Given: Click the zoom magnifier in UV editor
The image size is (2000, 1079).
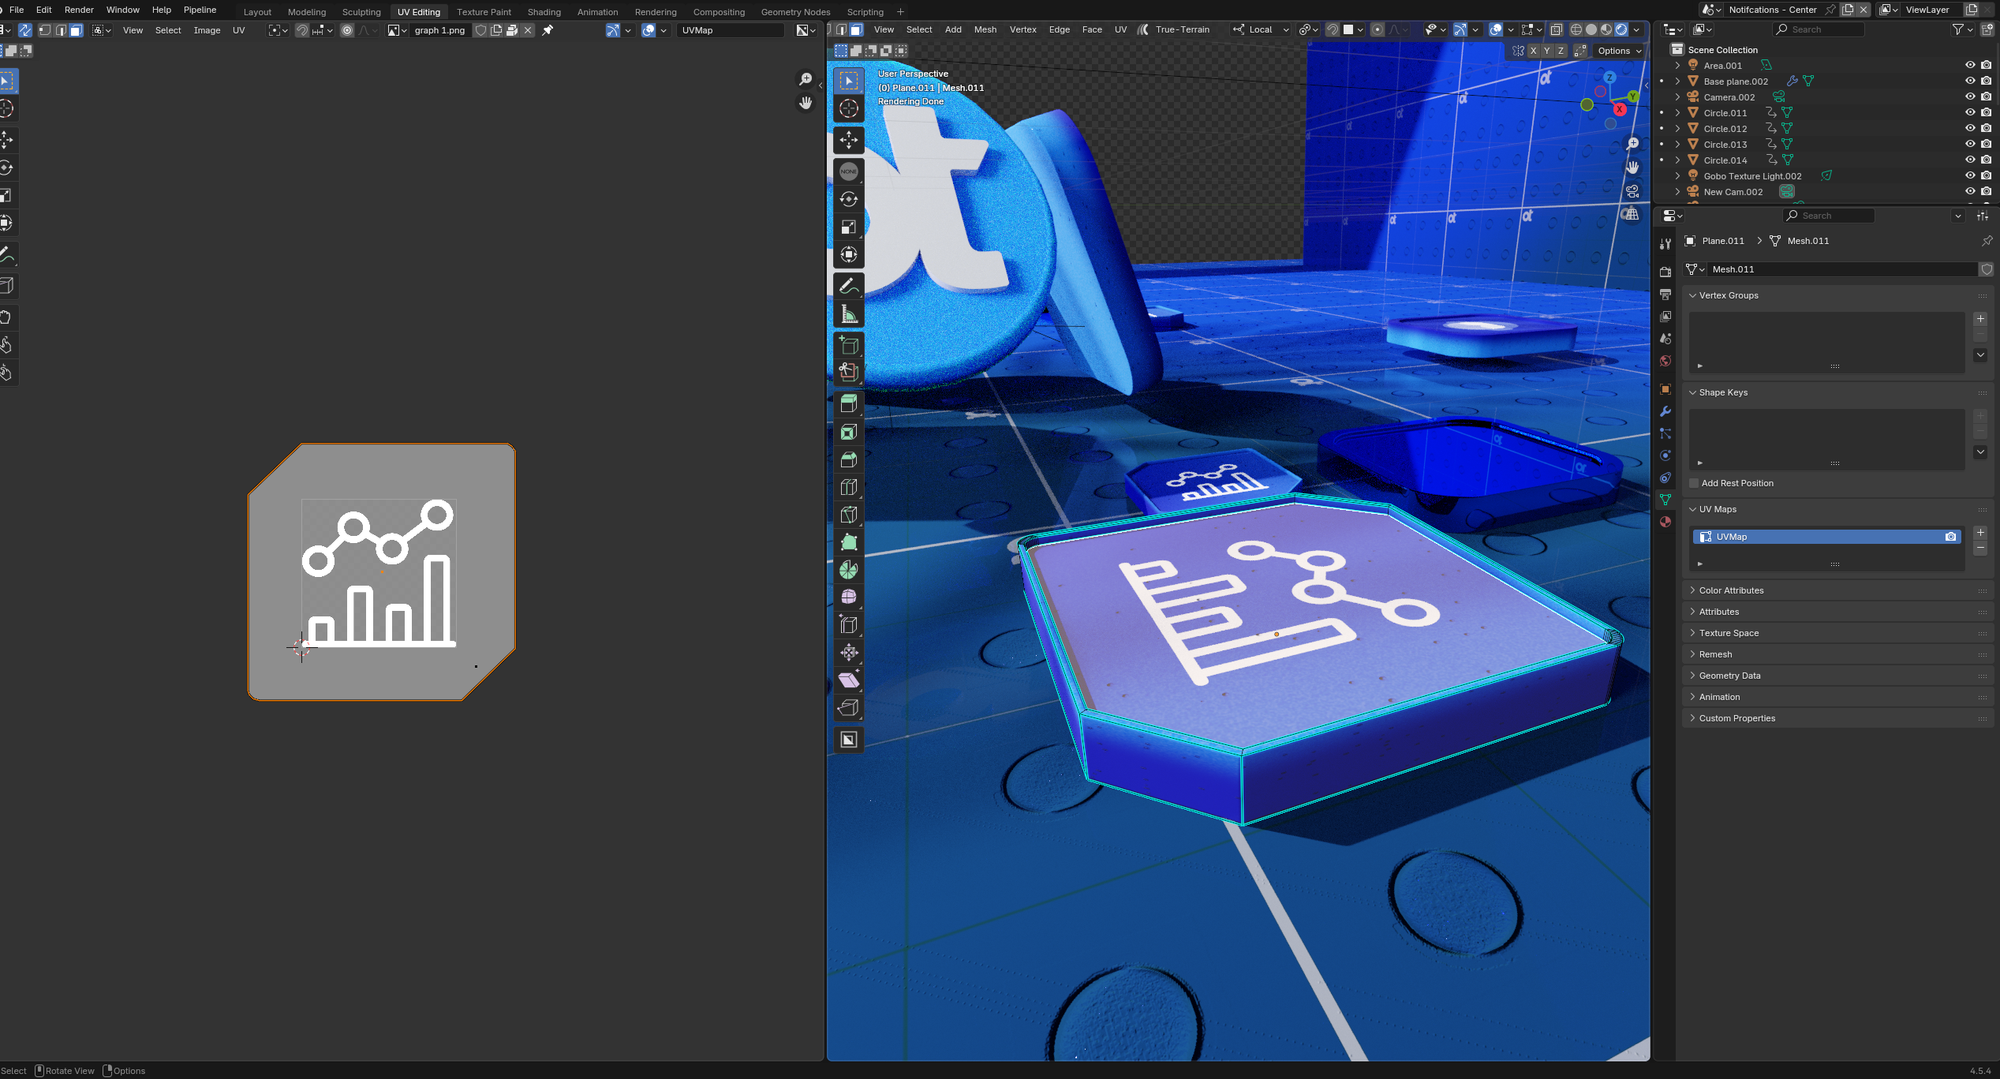Looking at the screenshot, I should coord(805,80).
